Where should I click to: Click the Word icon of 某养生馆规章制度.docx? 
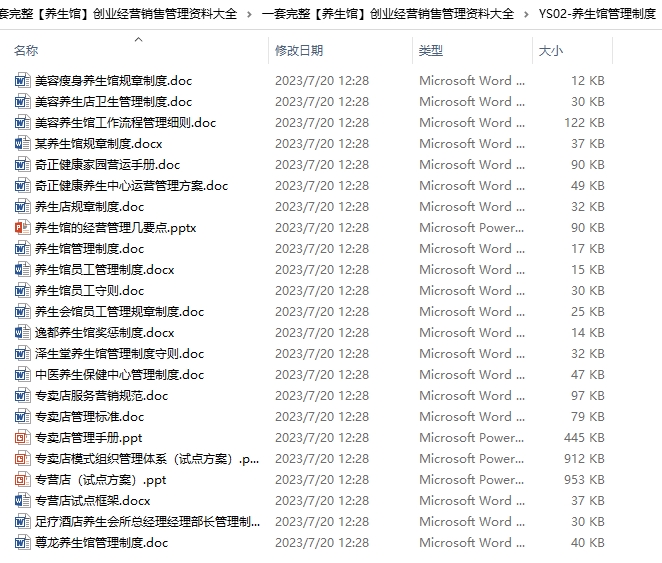[23, 143]
